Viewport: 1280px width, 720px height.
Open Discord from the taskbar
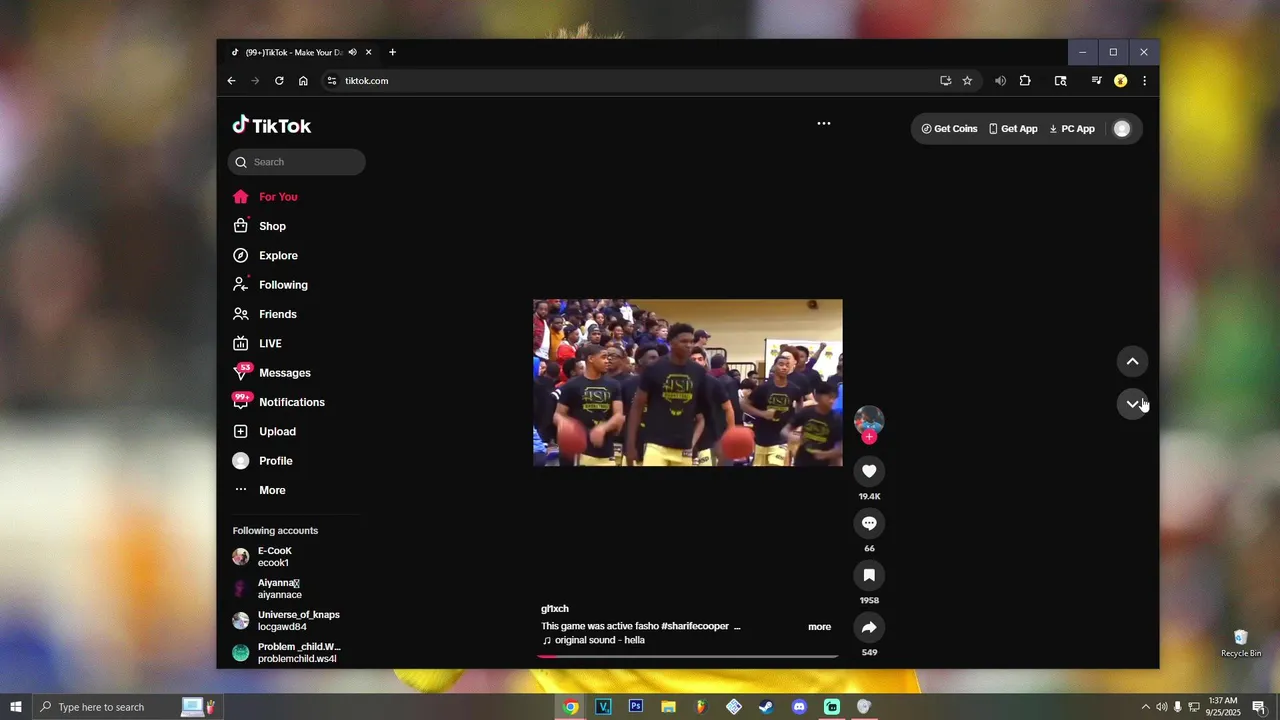pos(799,707)
